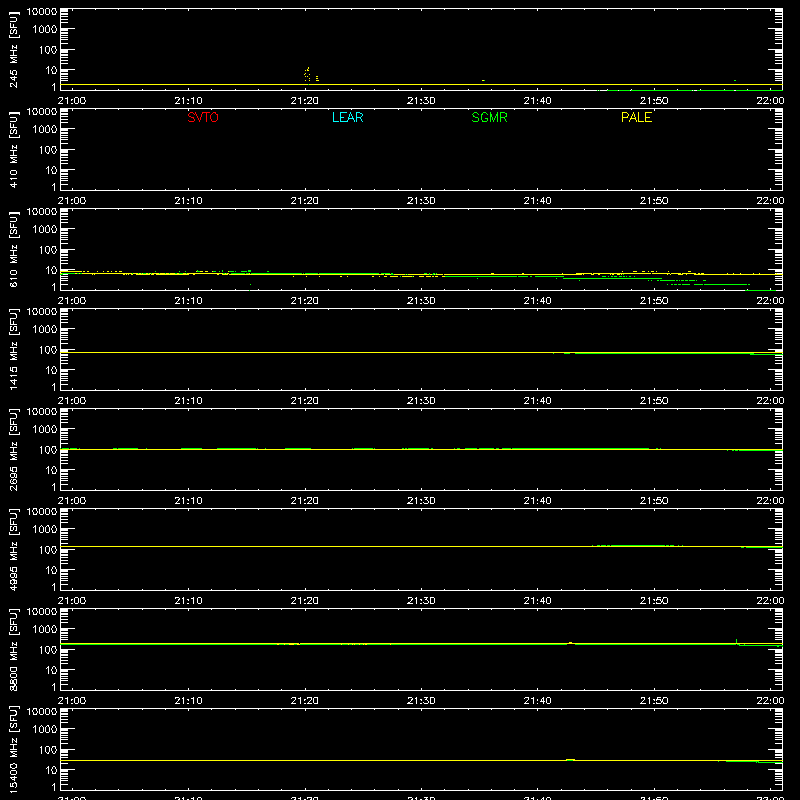The height and width of the screenshot is (800, 800).
Task: Select the 8800 MHz [SFU] axis title
Action: [x=13, y=650]
